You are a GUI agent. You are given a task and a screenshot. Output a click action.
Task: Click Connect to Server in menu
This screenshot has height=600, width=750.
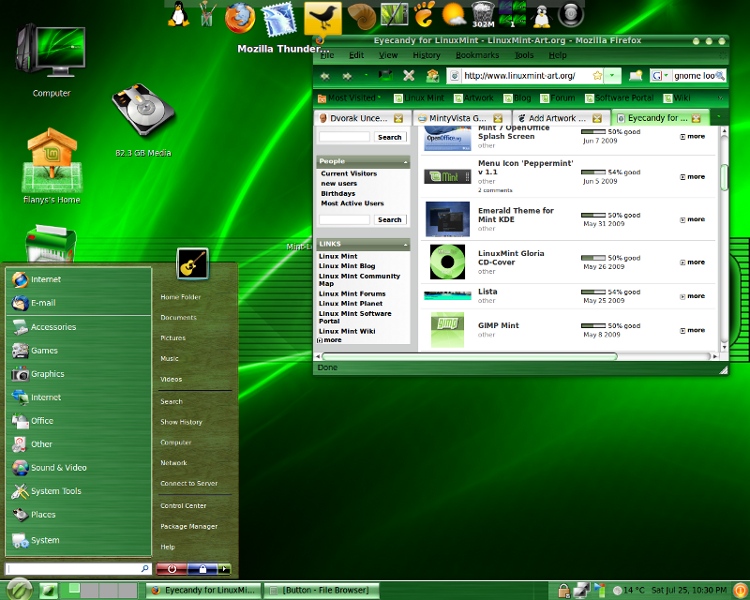point(189,484)
